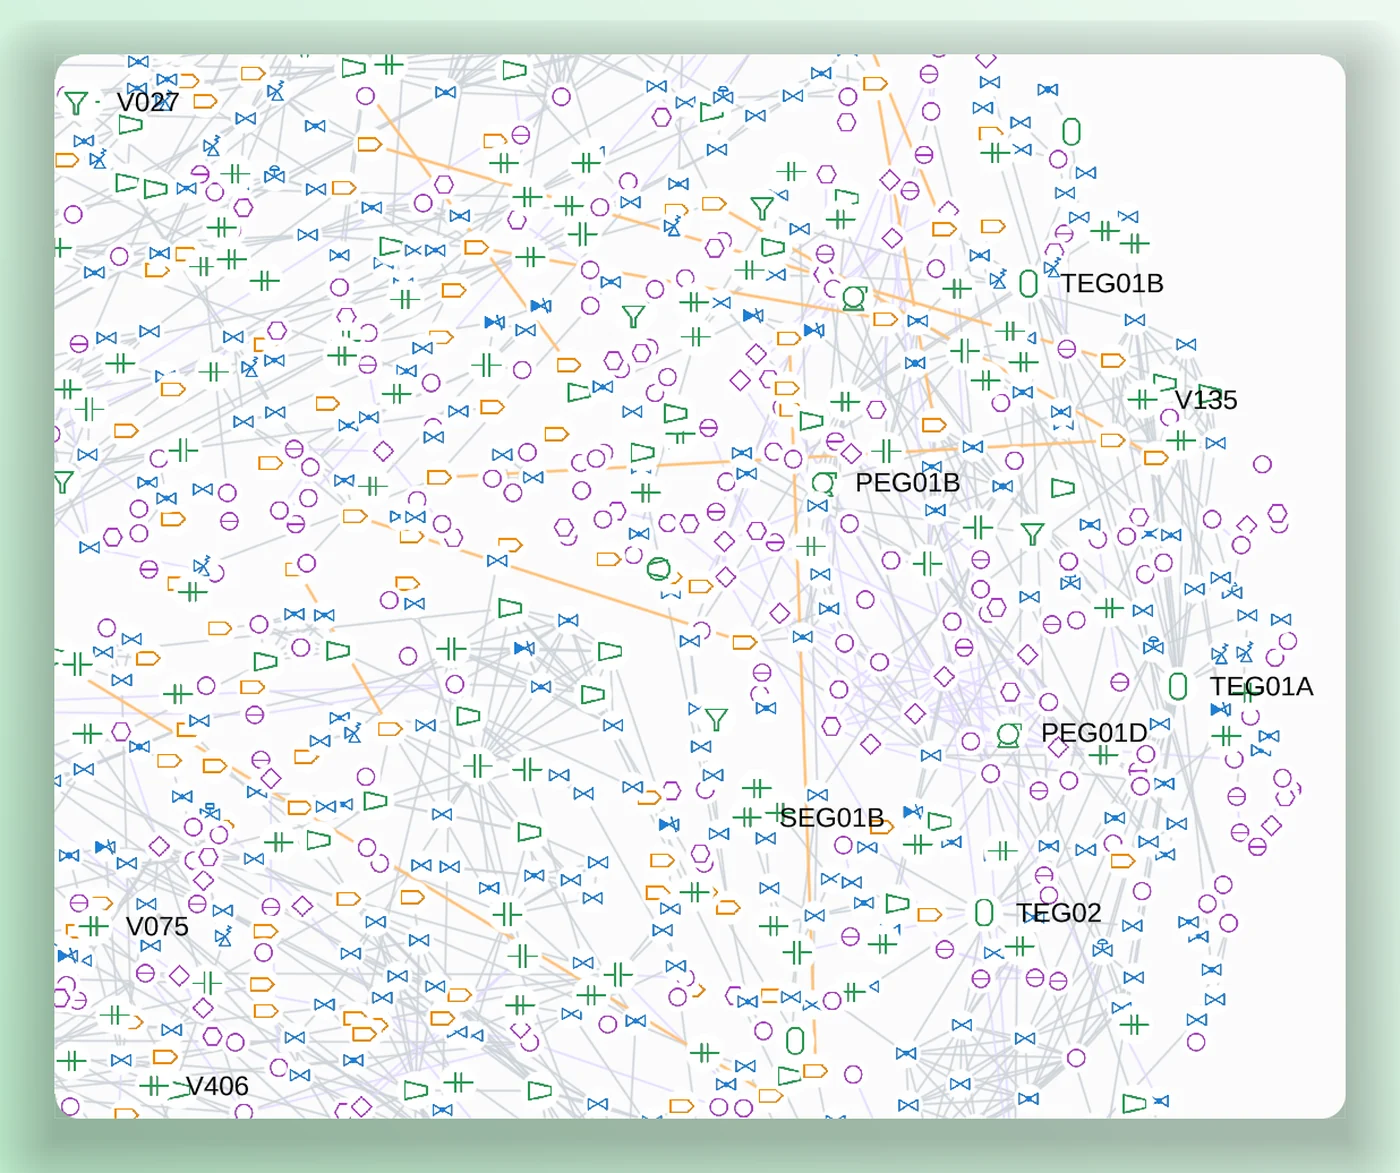Click the green node left of V135
1400x1173 pixels.
coord(1142,399)
